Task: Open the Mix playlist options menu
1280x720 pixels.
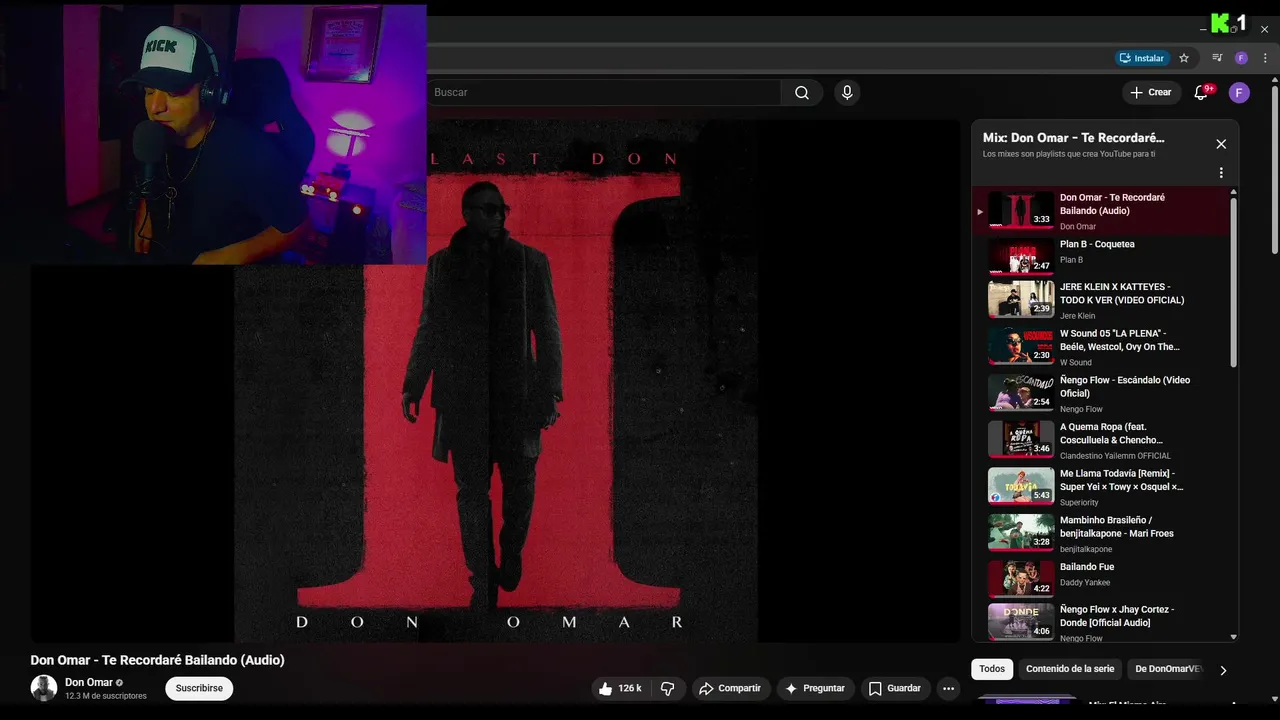Action: (x=1221, y=173)
